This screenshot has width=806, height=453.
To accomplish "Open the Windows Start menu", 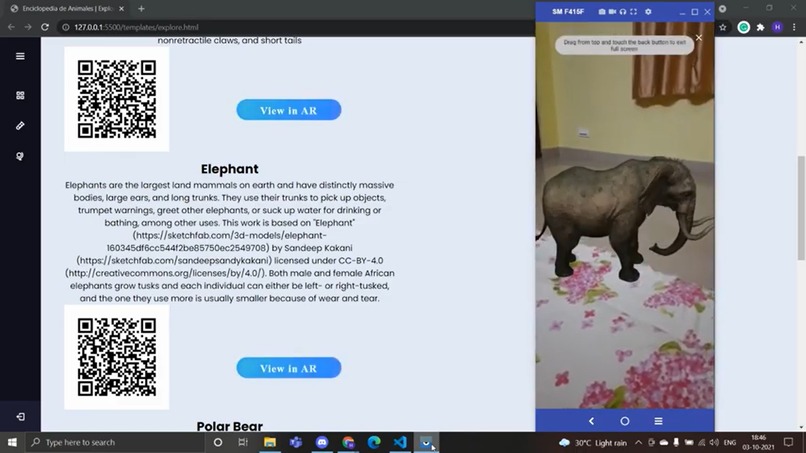I will [12, 442].
